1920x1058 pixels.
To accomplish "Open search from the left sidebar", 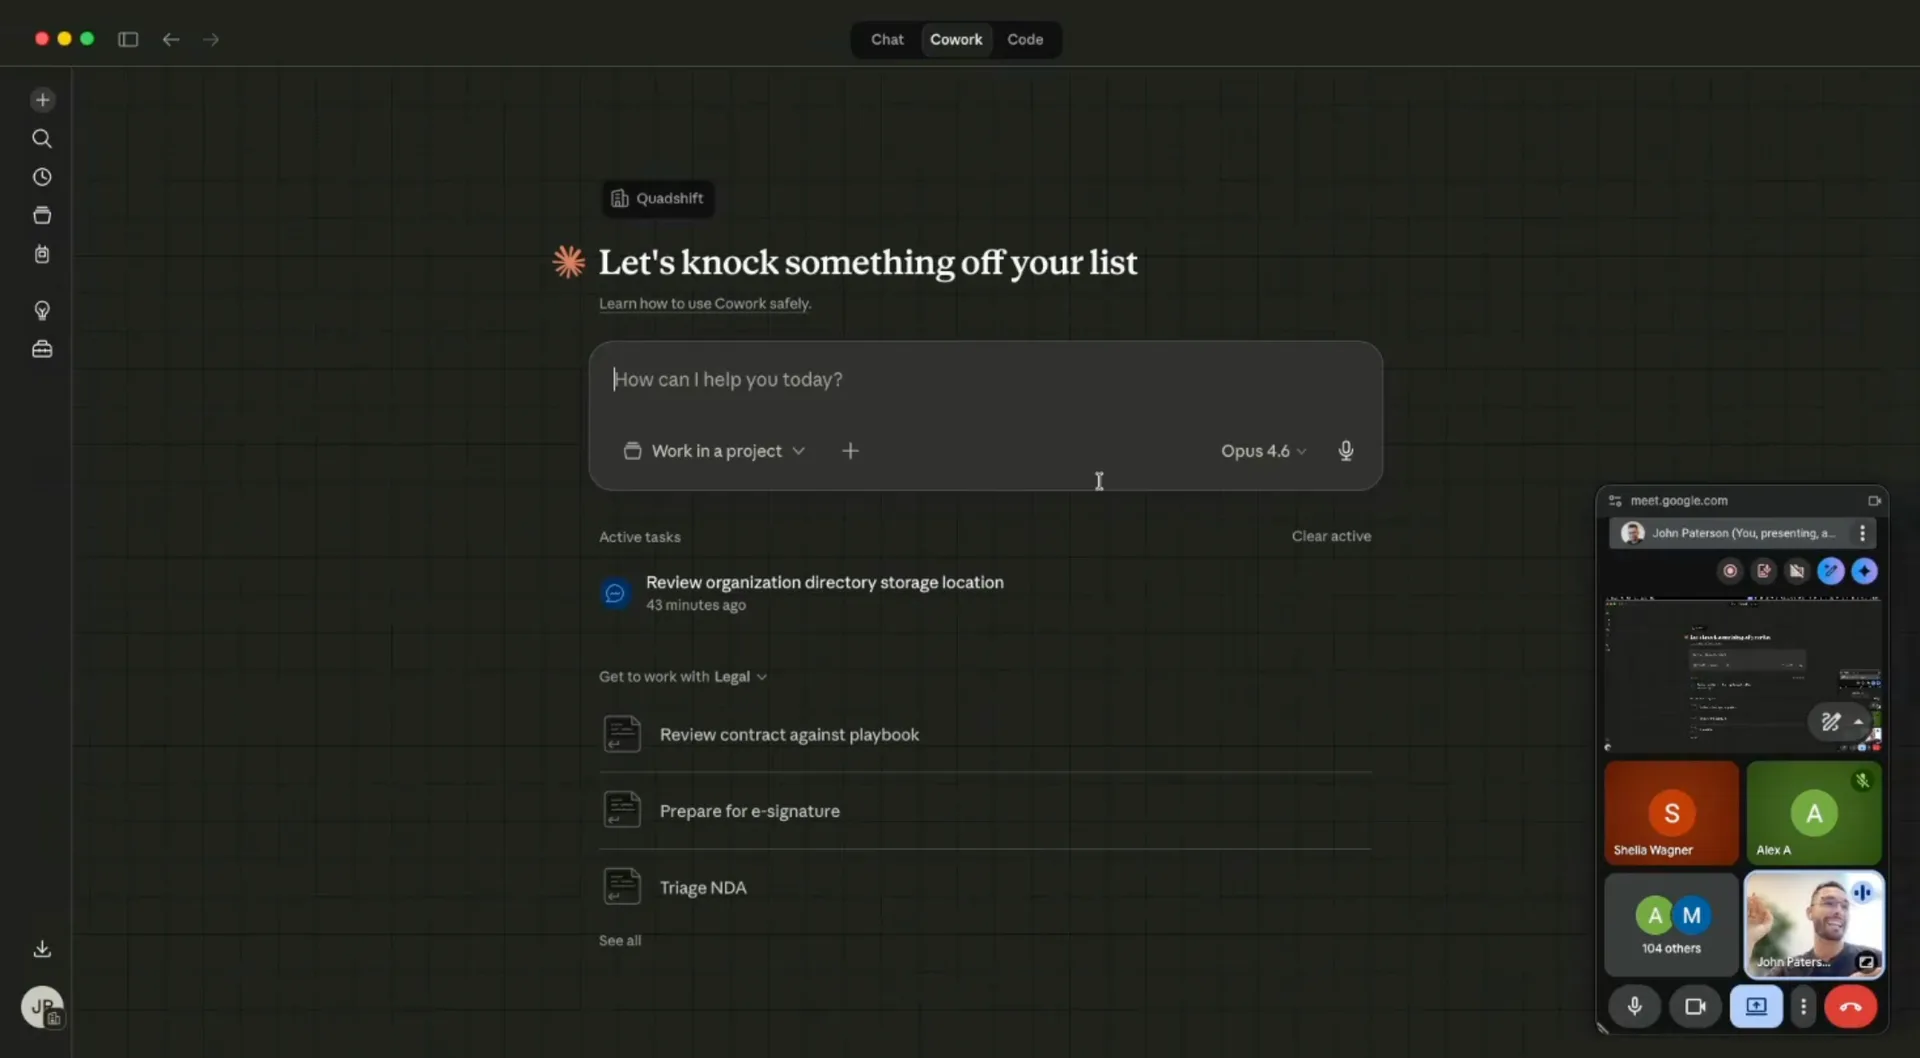I will coord(42,138).
